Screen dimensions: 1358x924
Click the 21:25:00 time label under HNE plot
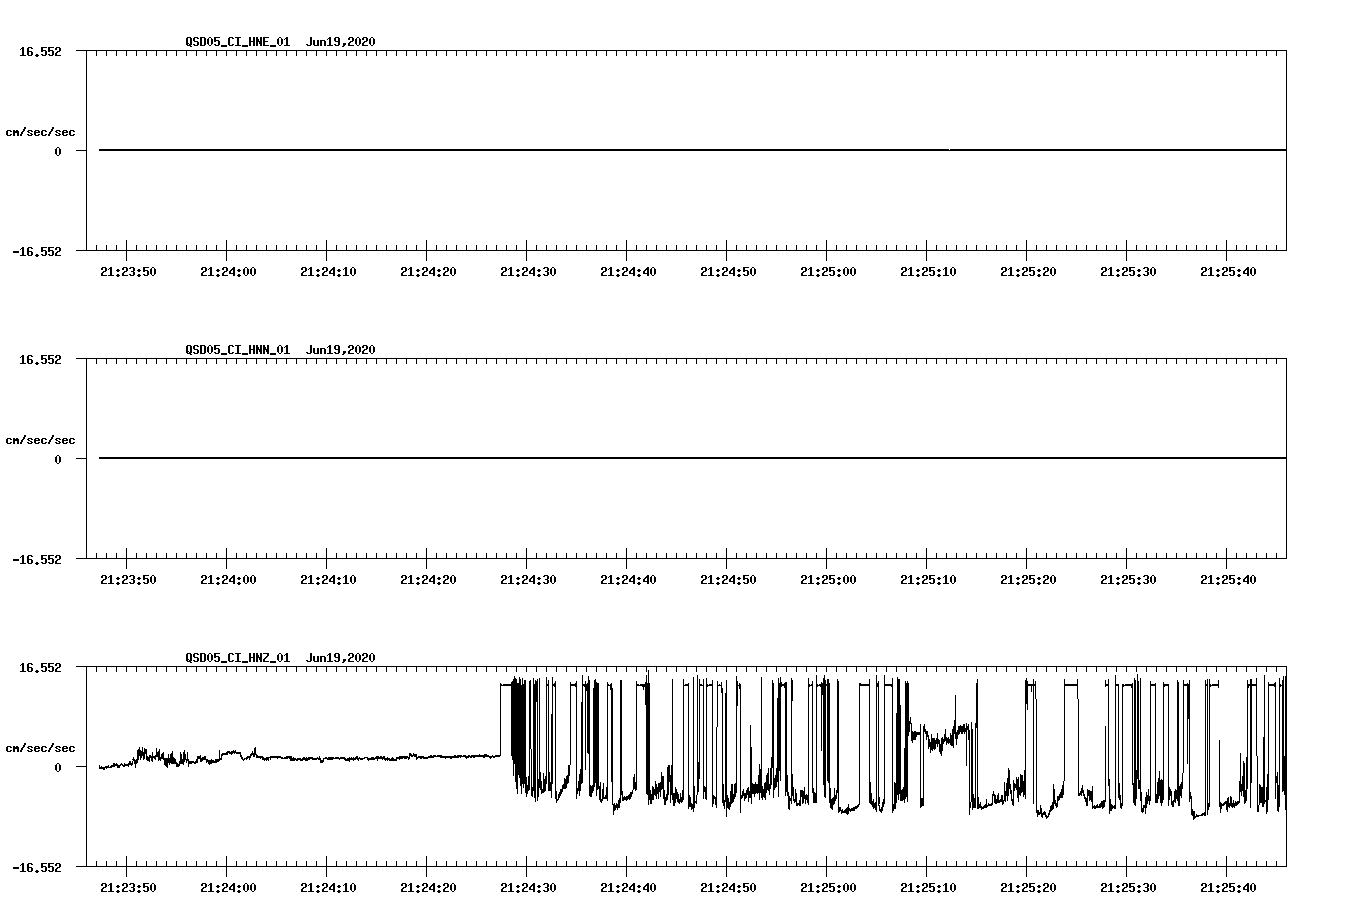pyautogui.click(x=828, y=272)
